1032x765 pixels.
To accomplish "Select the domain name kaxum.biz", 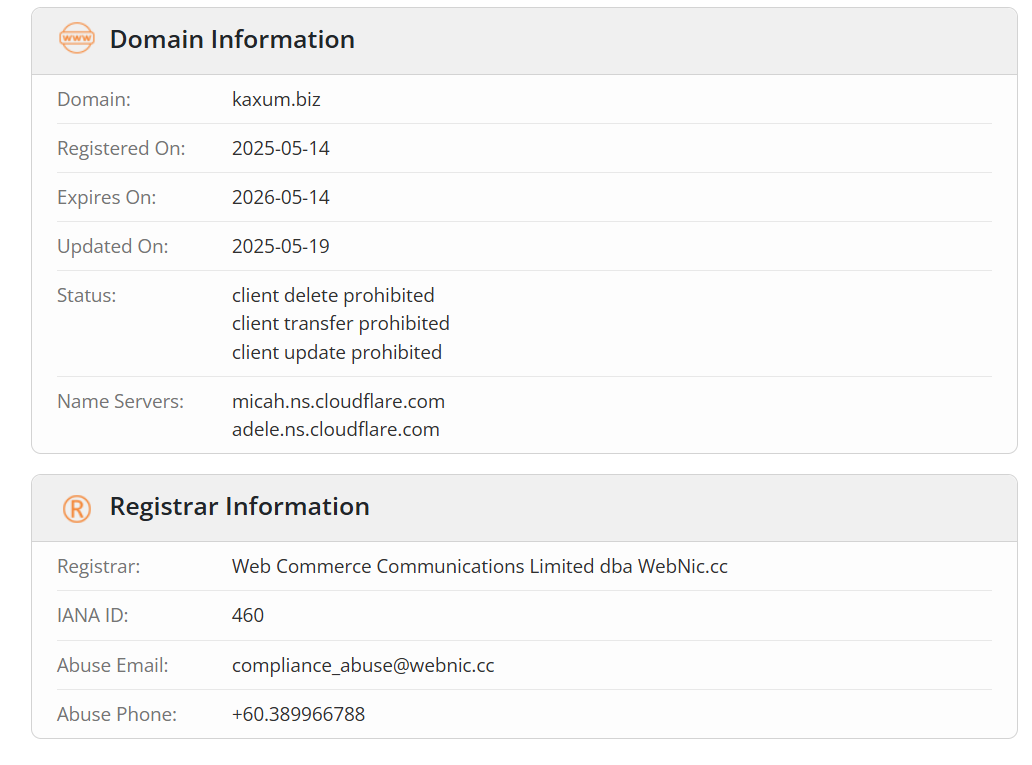I will [x=276, y=99].
